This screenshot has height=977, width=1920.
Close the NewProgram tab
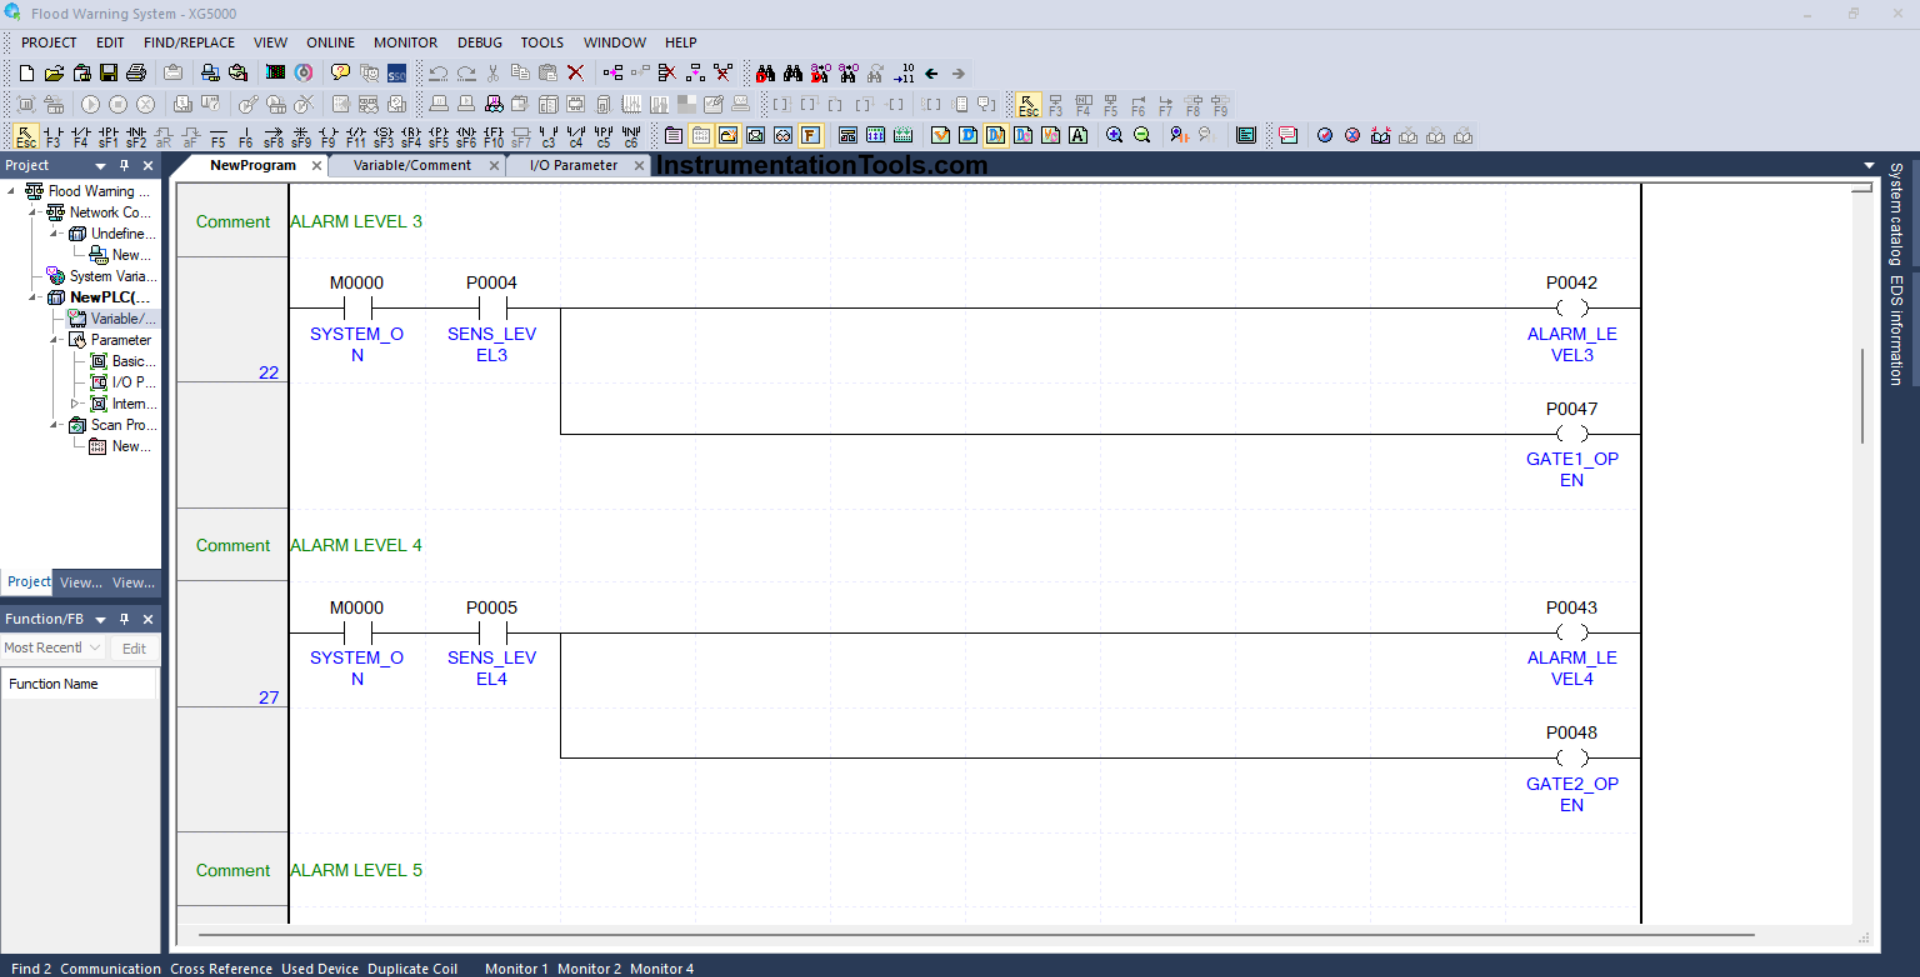click(x=317, y=166)
